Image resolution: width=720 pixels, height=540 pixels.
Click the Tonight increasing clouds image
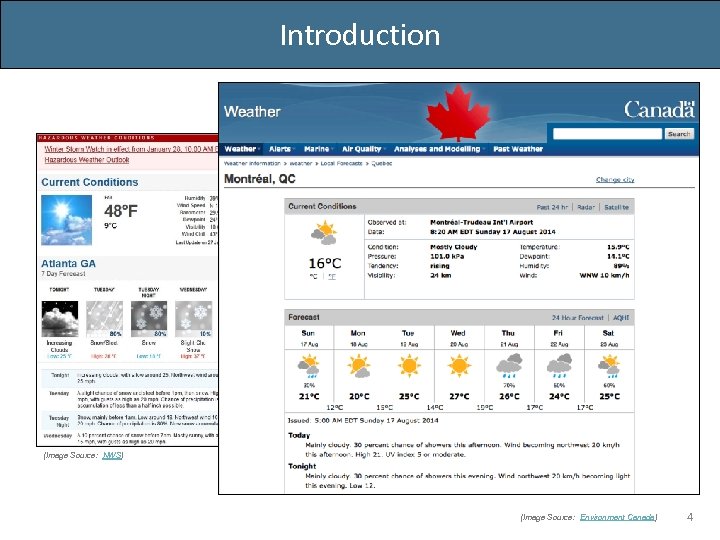click(60, 319)
